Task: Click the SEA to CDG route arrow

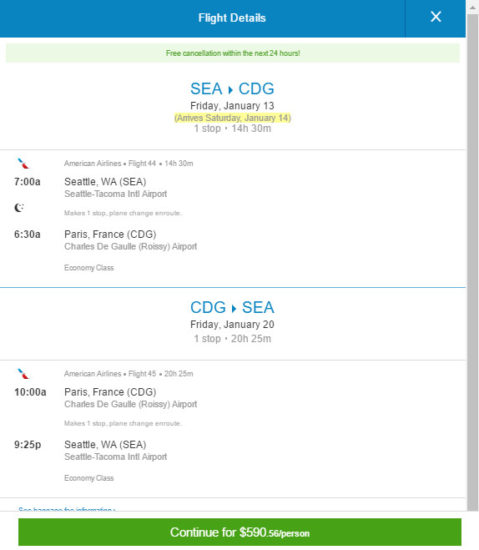Action: (230, 90)
